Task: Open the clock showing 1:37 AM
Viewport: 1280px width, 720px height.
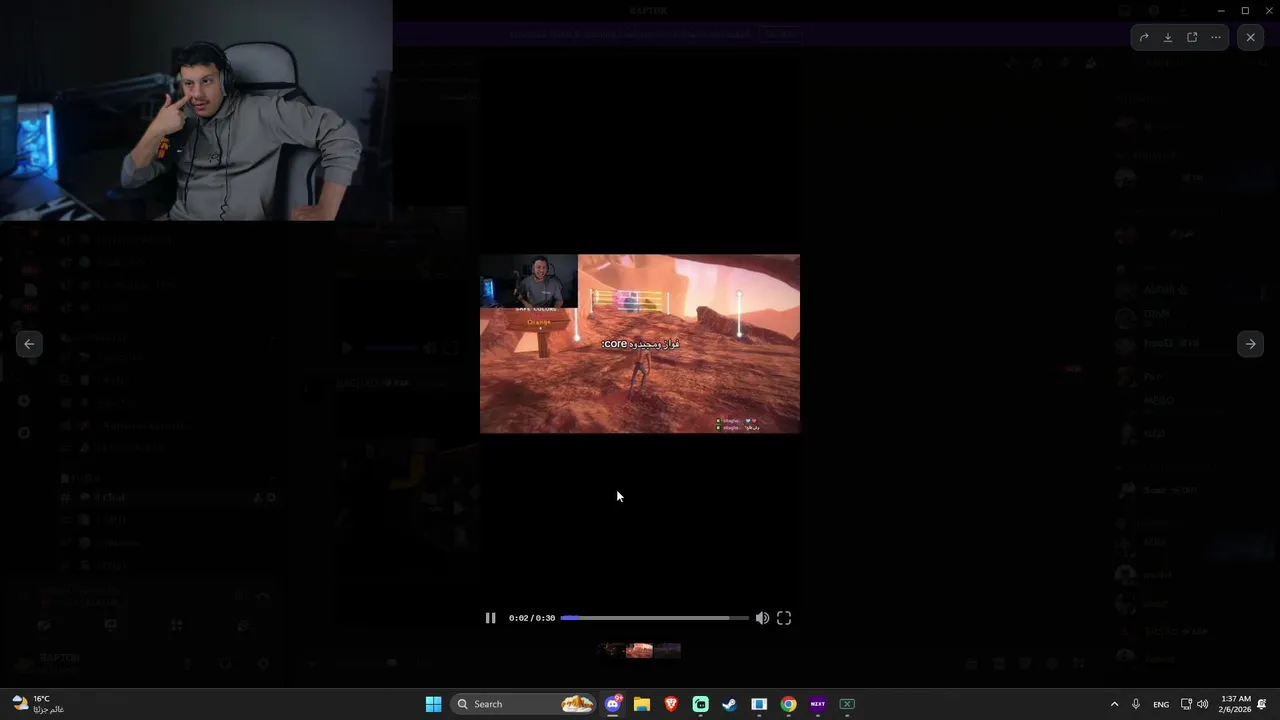Action: (1235, 704)
